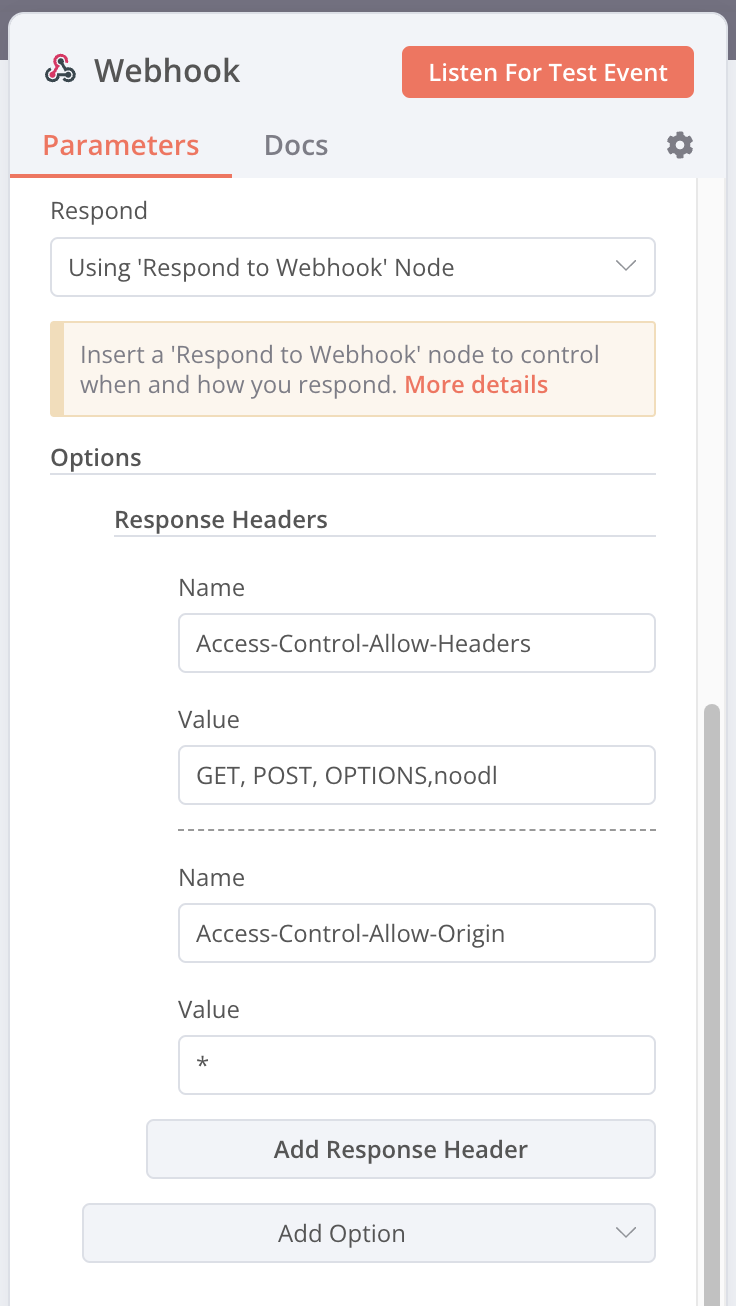Click the Respond to Webhook notice box
The width and height of the screenshot is (736, 1306).
tap(353, 369)
